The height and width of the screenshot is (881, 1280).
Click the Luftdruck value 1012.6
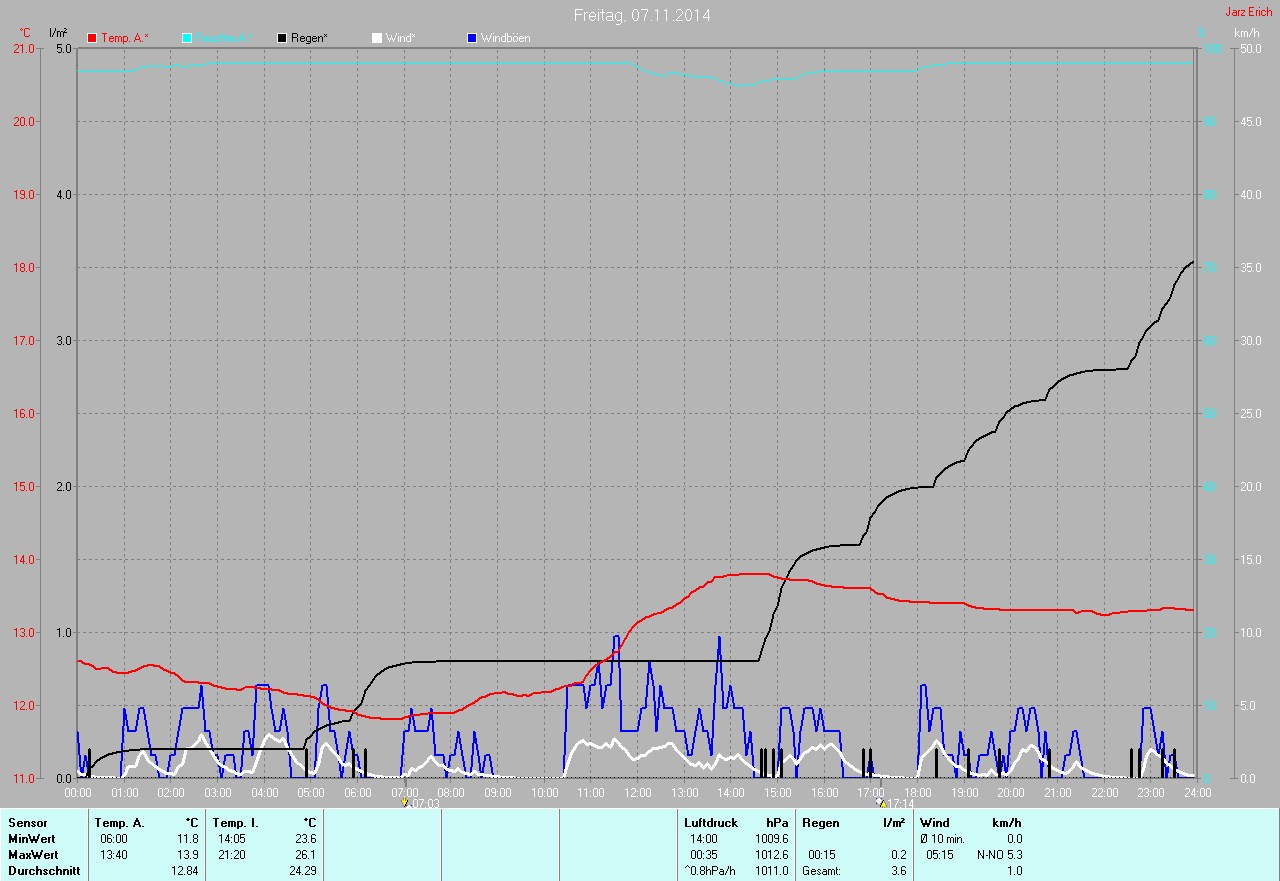coord(771,855)
